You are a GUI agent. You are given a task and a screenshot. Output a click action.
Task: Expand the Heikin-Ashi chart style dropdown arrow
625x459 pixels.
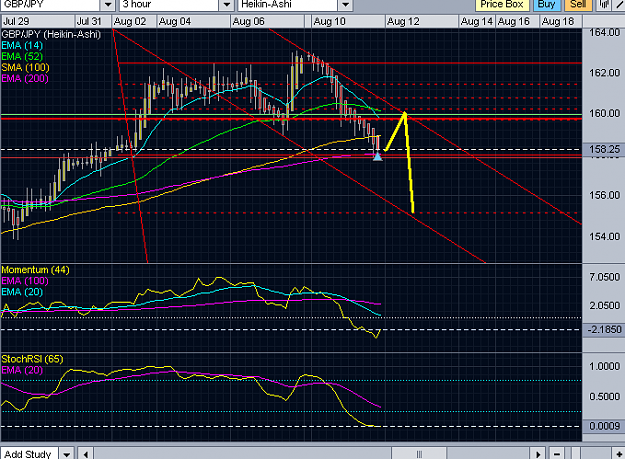tap(345, 5)
